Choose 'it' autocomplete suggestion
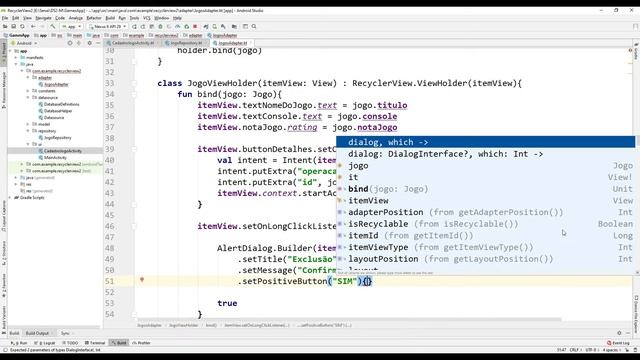Screen dimensions: 640x360 (x=485, y=177)
